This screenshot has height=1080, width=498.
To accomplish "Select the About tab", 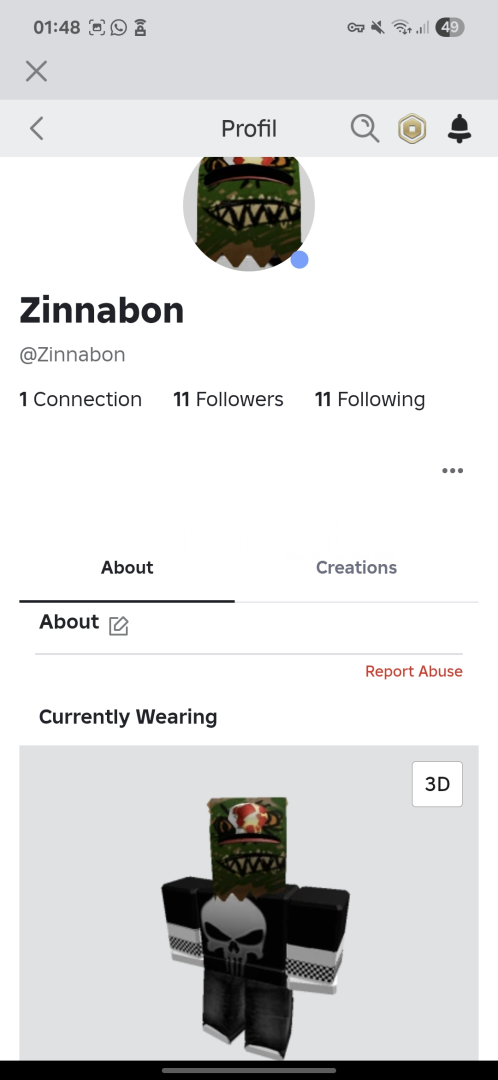I will (x=127, y=568).
